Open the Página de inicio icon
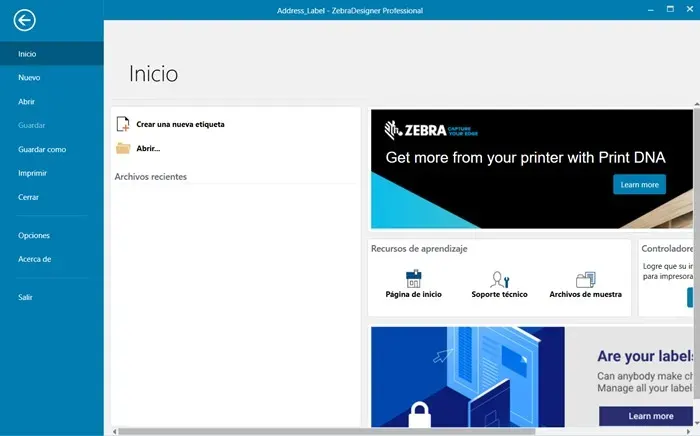This screenshot has height=436, width=700. 413,279
